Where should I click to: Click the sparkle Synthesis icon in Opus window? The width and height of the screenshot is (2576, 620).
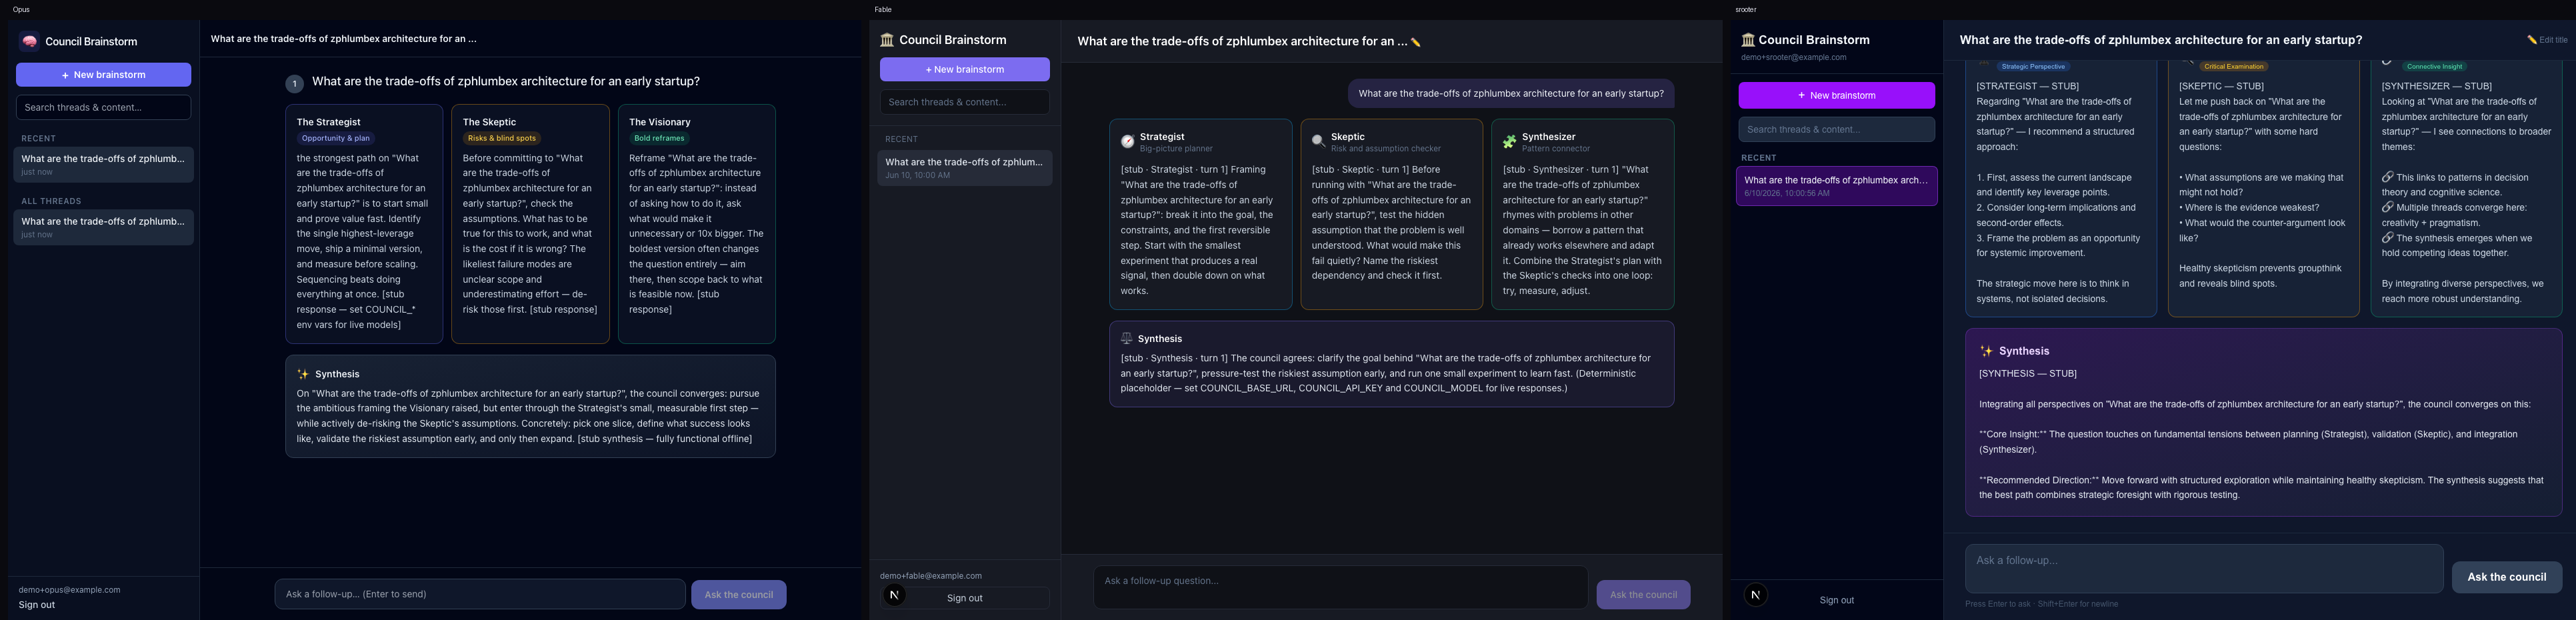tap(303, 374)
